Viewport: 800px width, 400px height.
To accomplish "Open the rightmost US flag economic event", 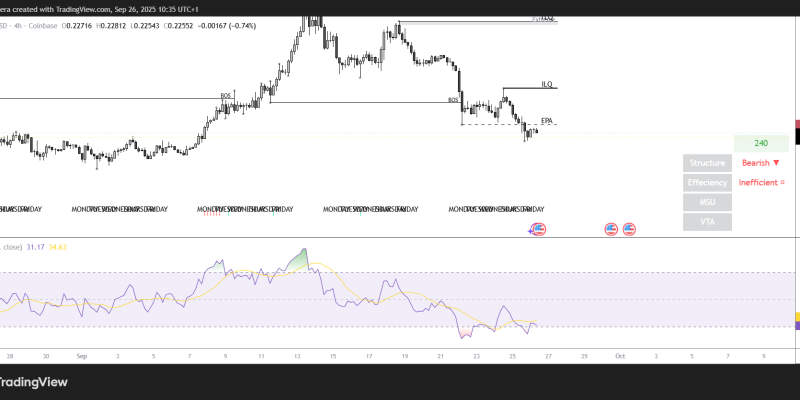I will click(x=629, y=230).
